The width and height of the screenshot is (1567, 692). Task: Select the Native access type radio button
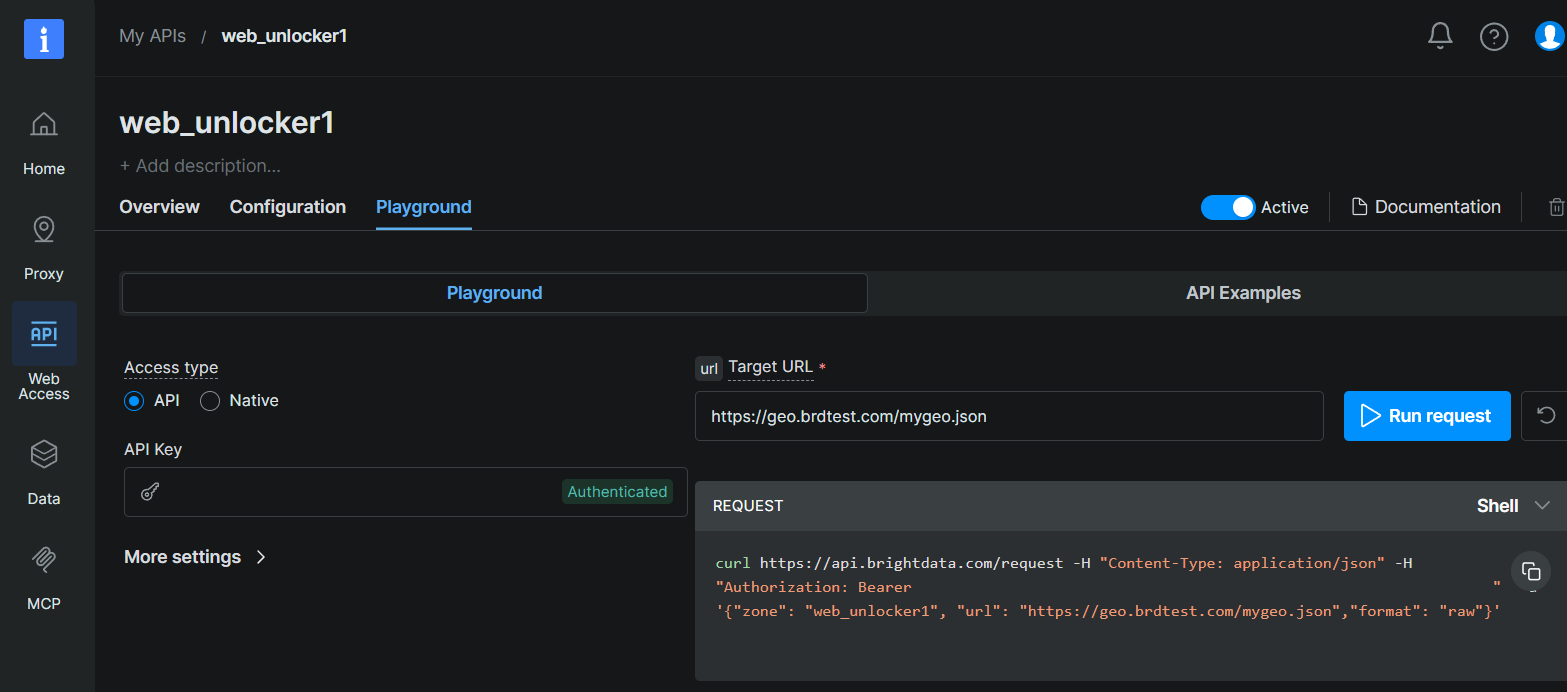[x=210, y=400]
